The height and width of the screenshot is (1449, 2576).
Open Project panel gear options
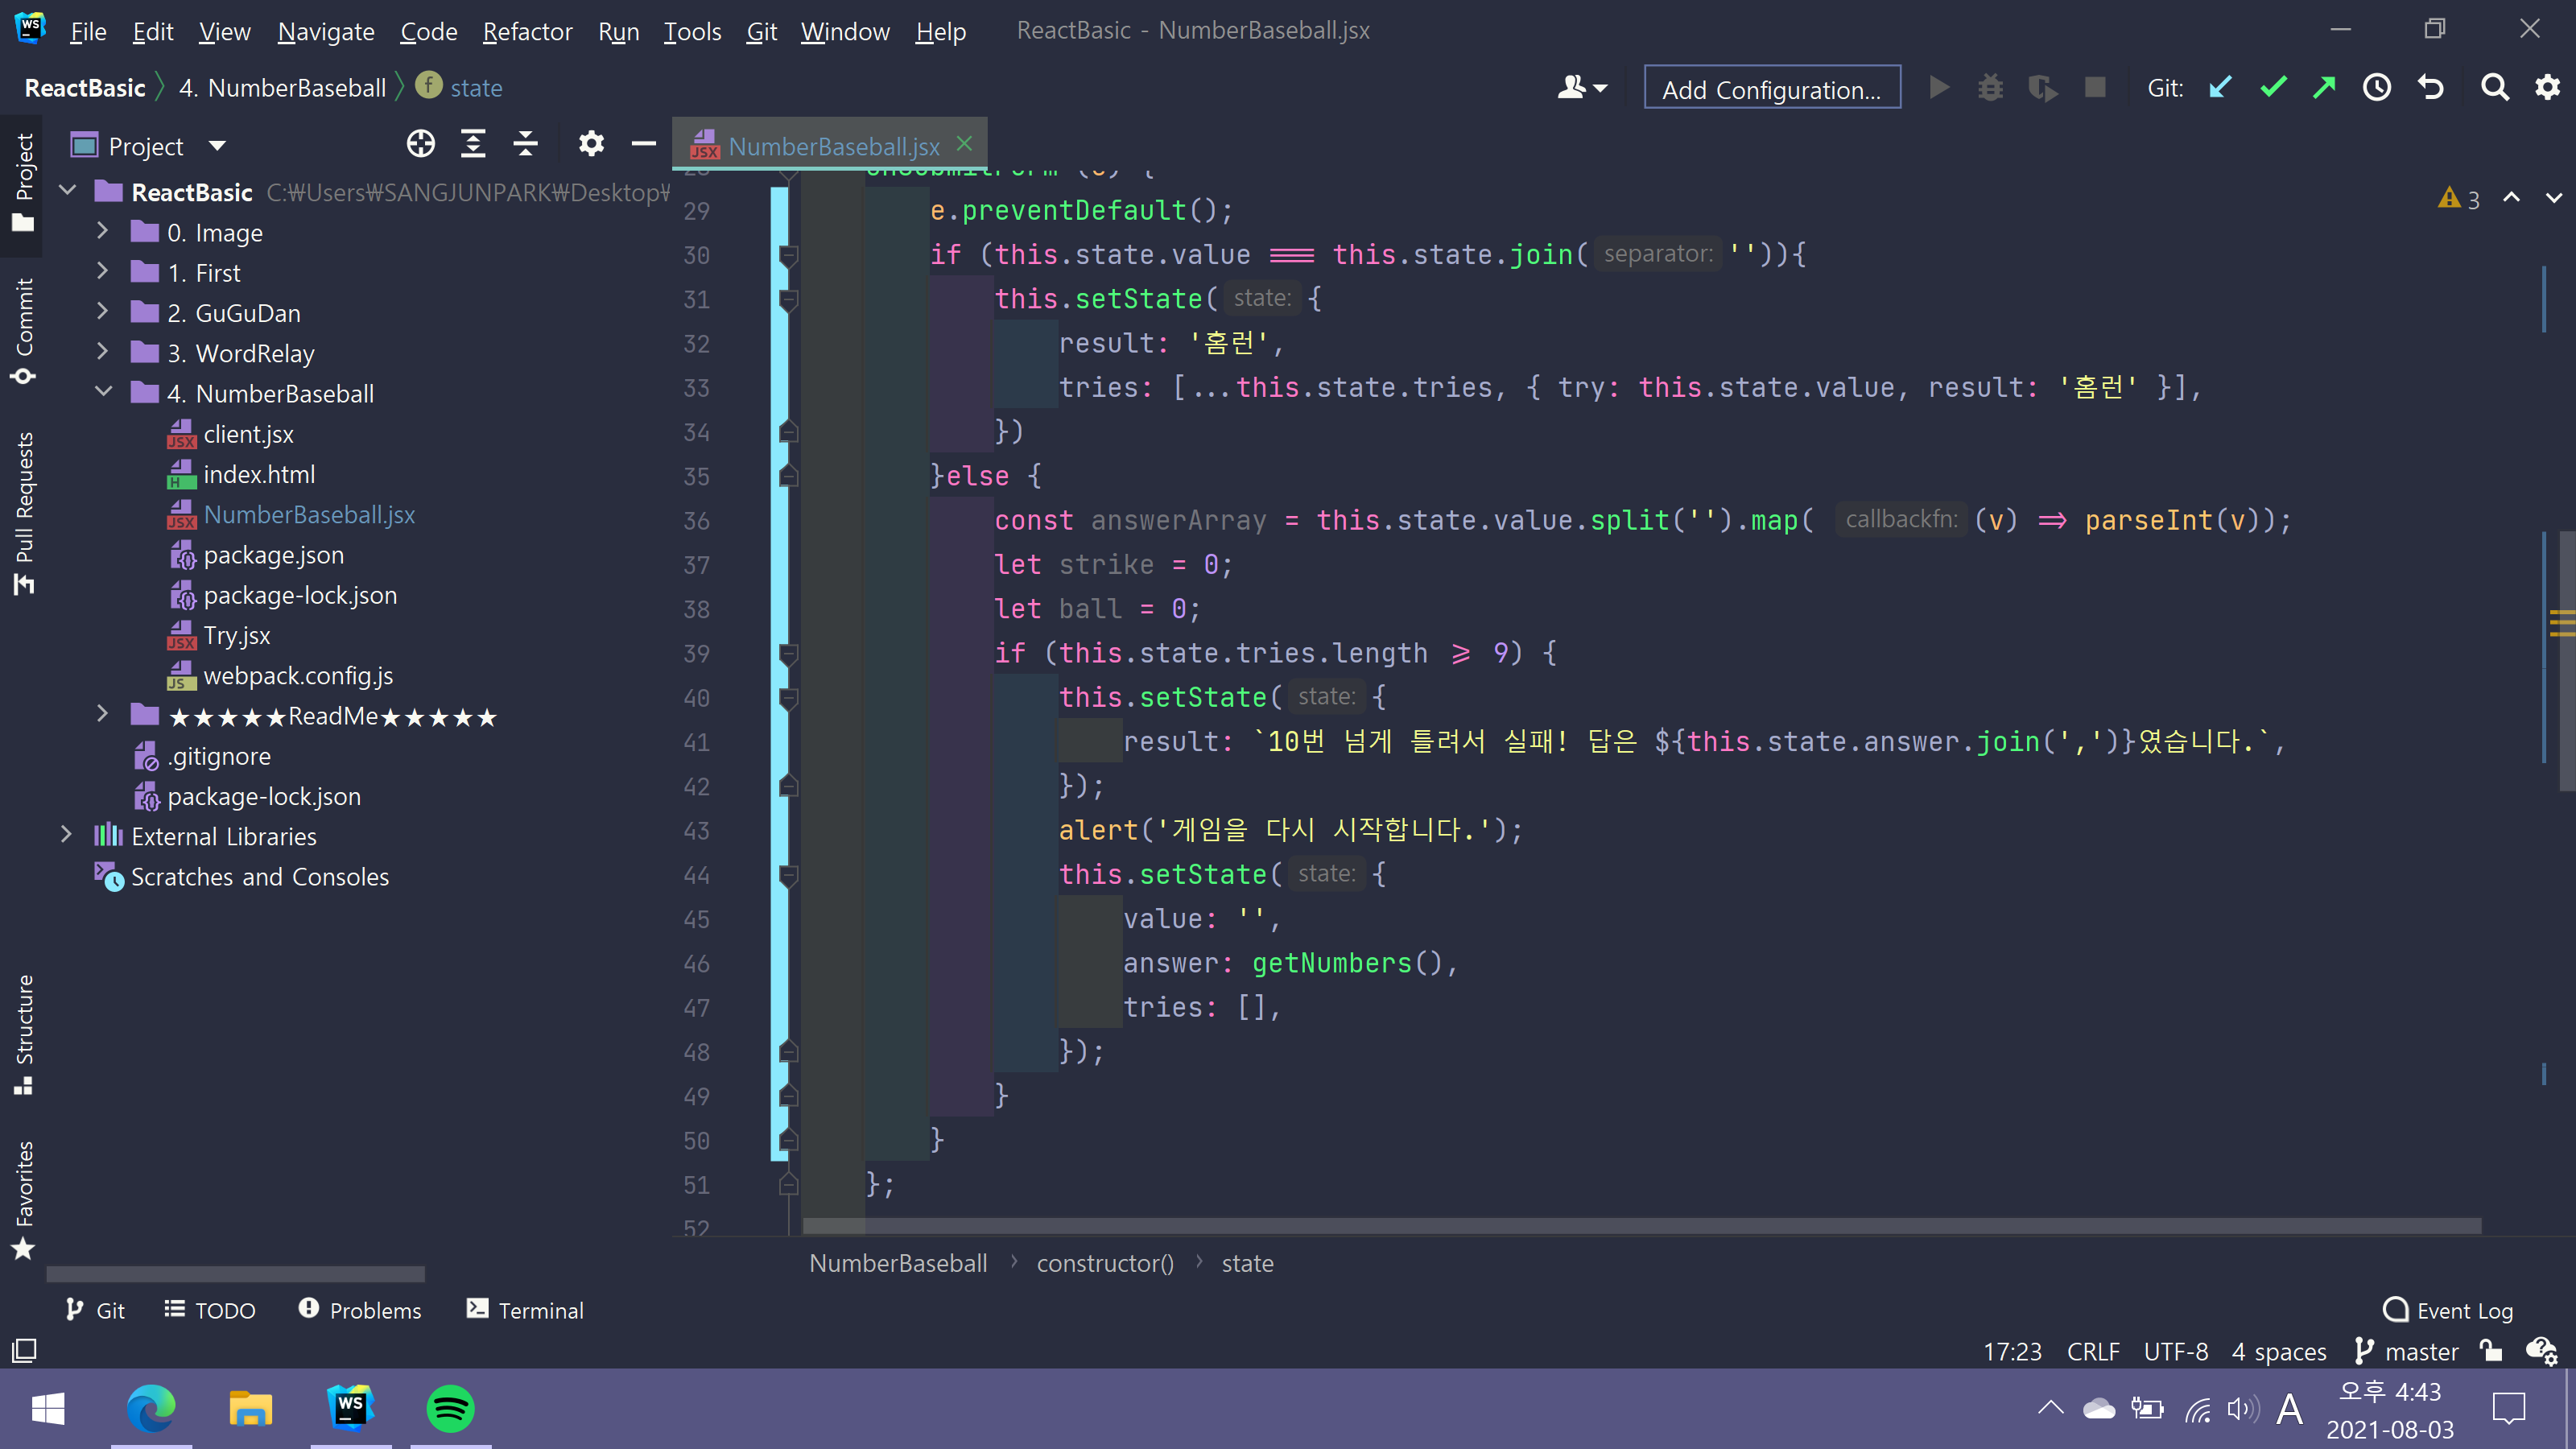point(591,145)
